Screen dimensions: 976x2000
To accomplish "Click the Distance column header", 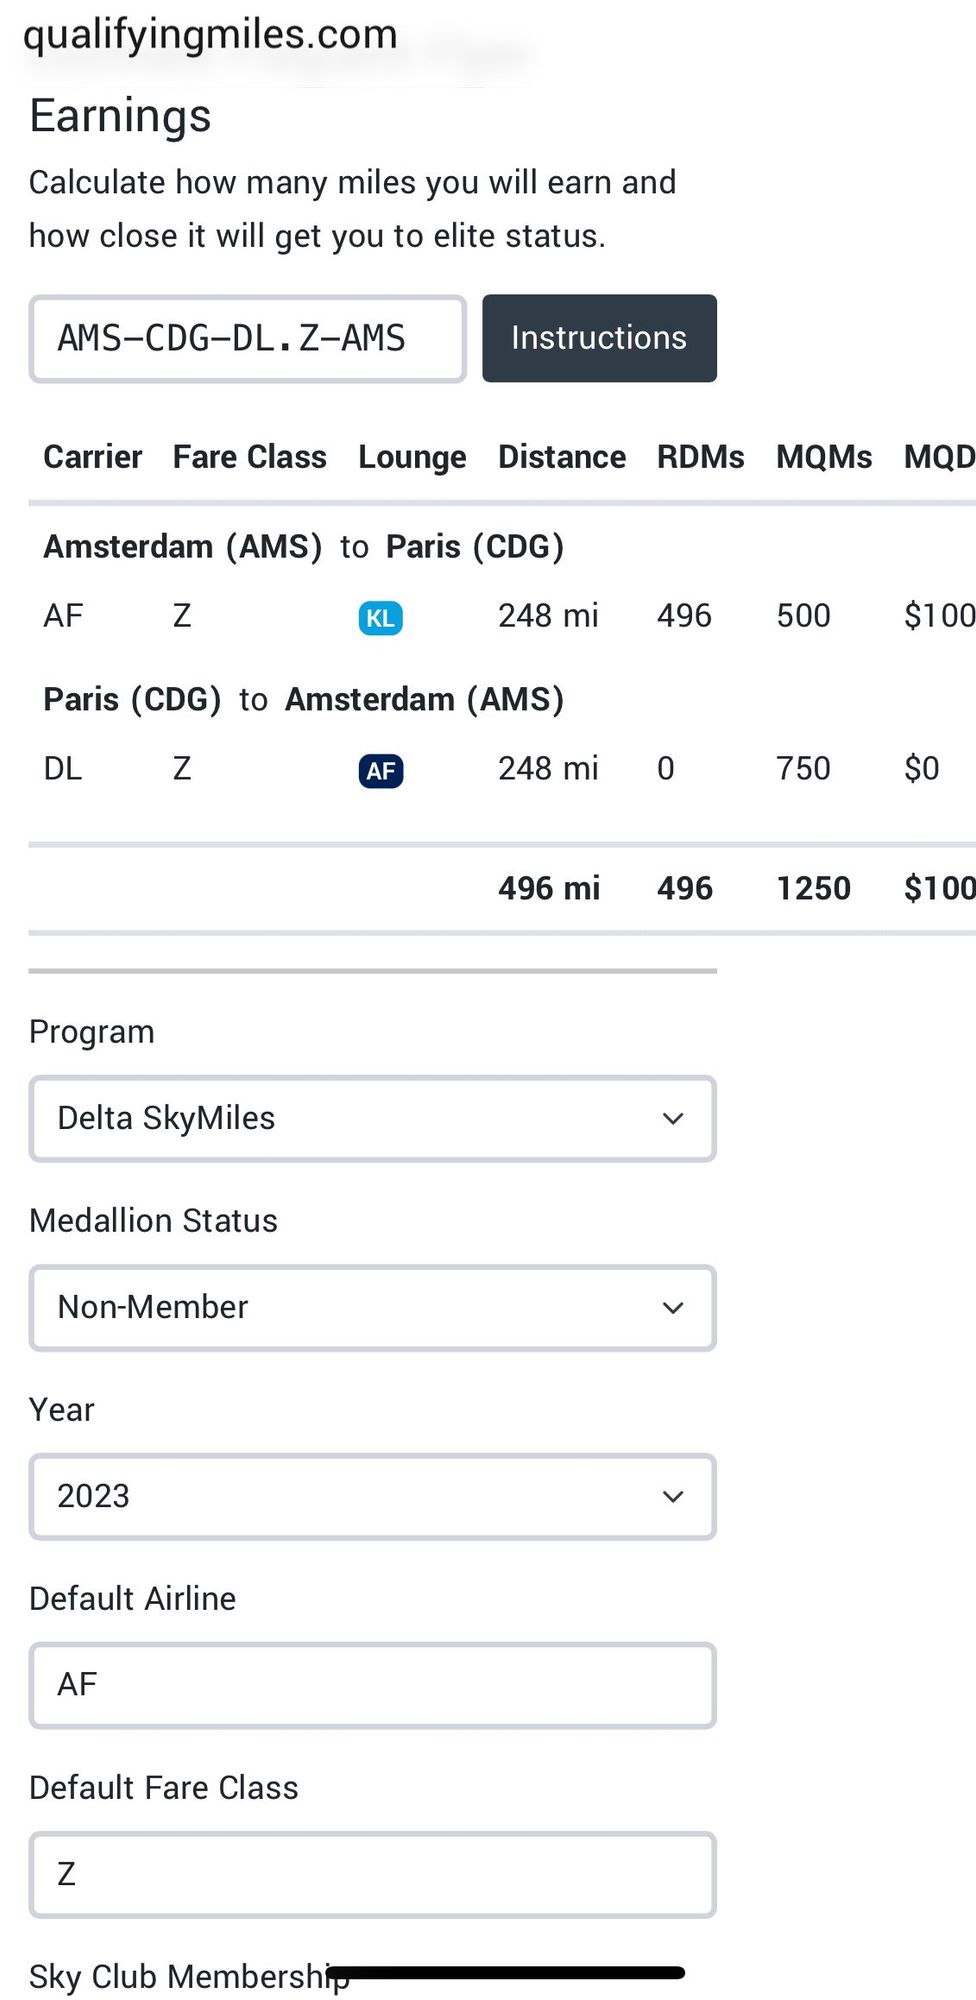I will (x=562, y=457).
